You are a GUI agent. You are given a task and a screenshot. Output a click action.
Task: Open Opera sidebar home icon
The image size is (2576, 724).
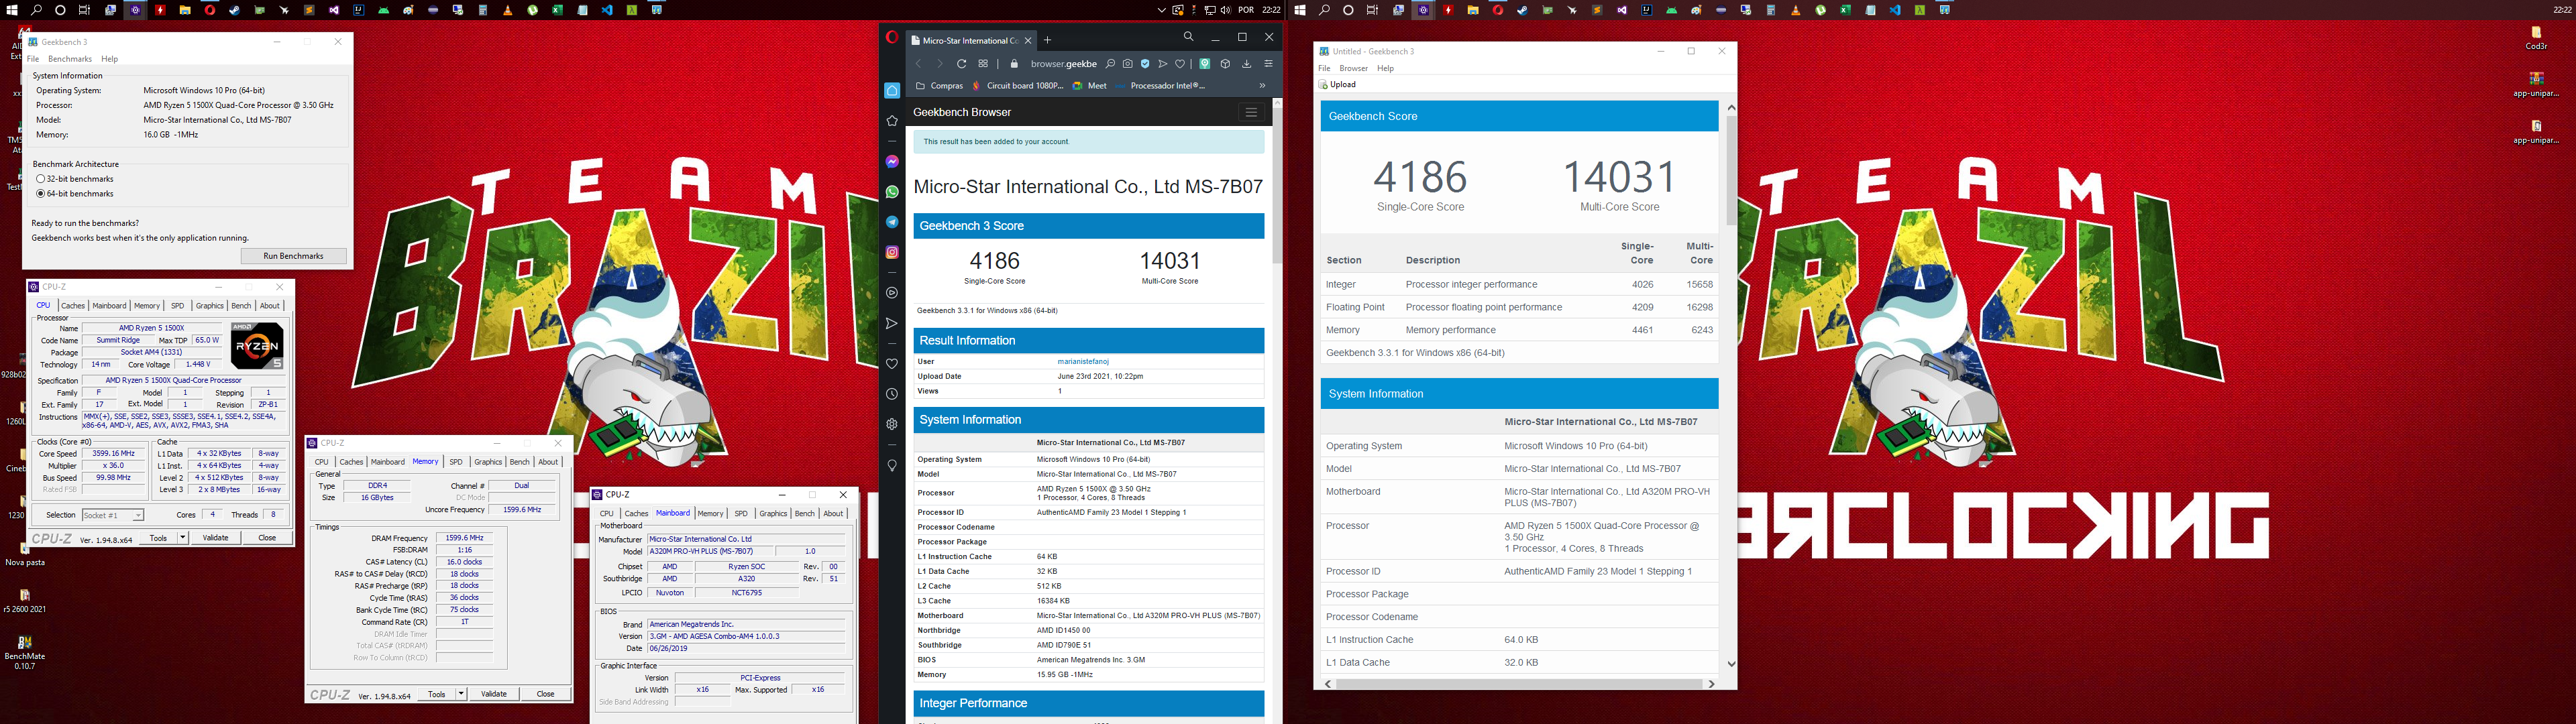892,90
